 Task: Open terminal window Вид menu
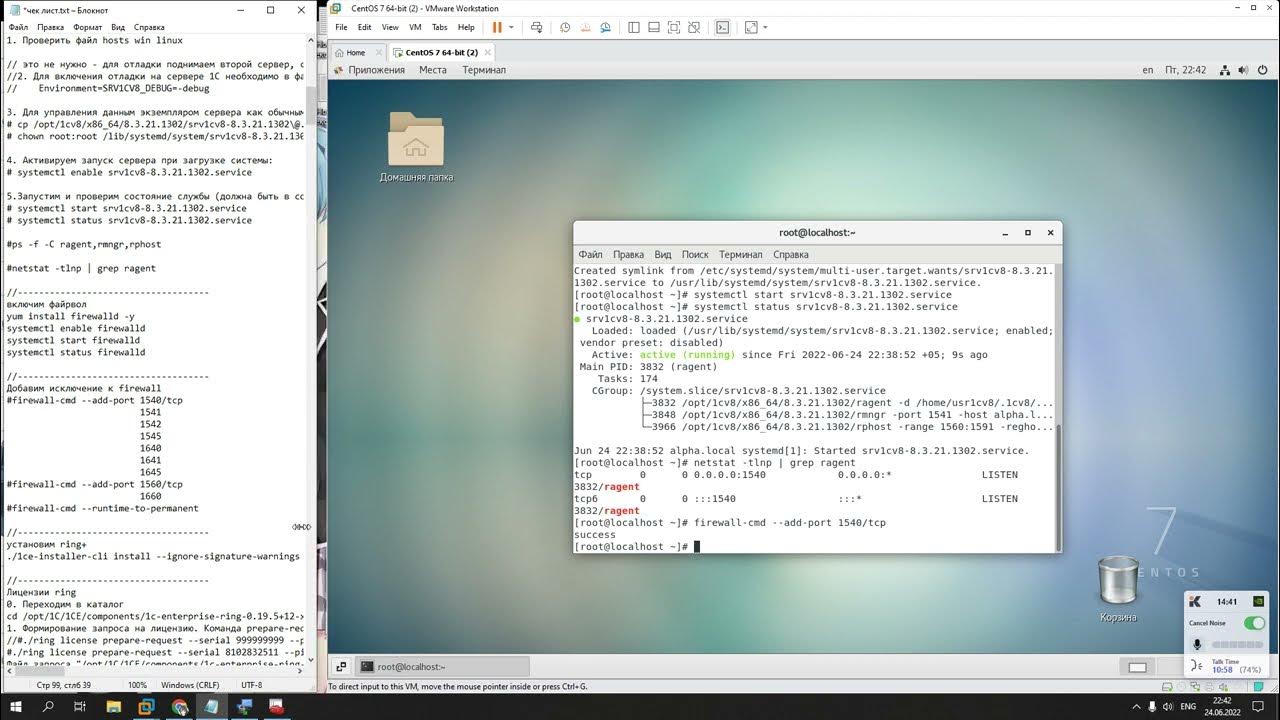click(663, 255)
